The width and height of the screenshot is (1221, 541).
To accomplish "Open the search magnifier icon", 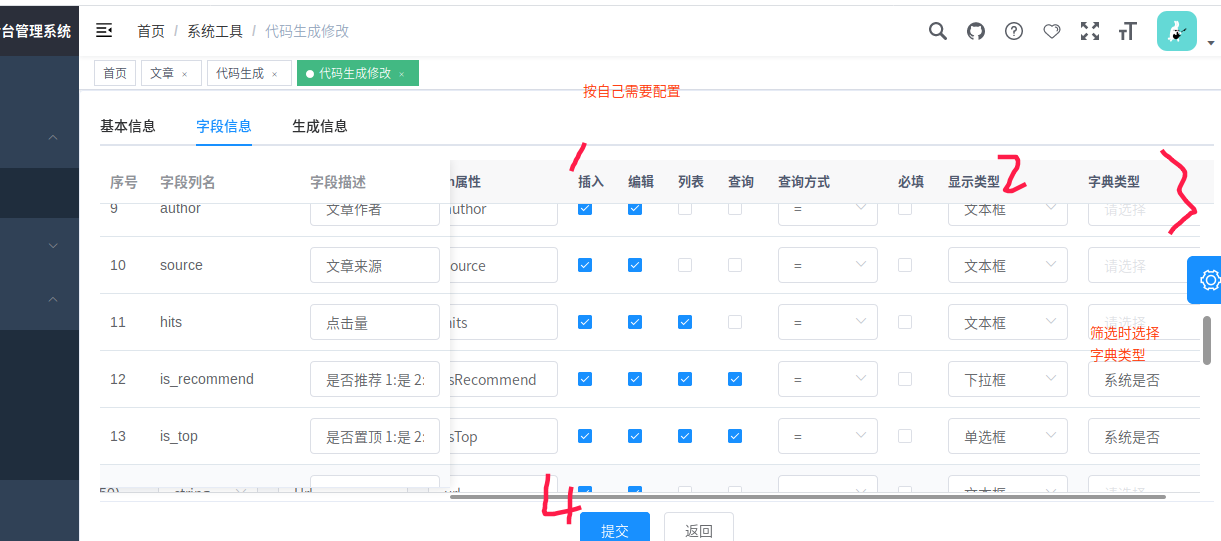I will pyautogui.click(x=937, y=31).
